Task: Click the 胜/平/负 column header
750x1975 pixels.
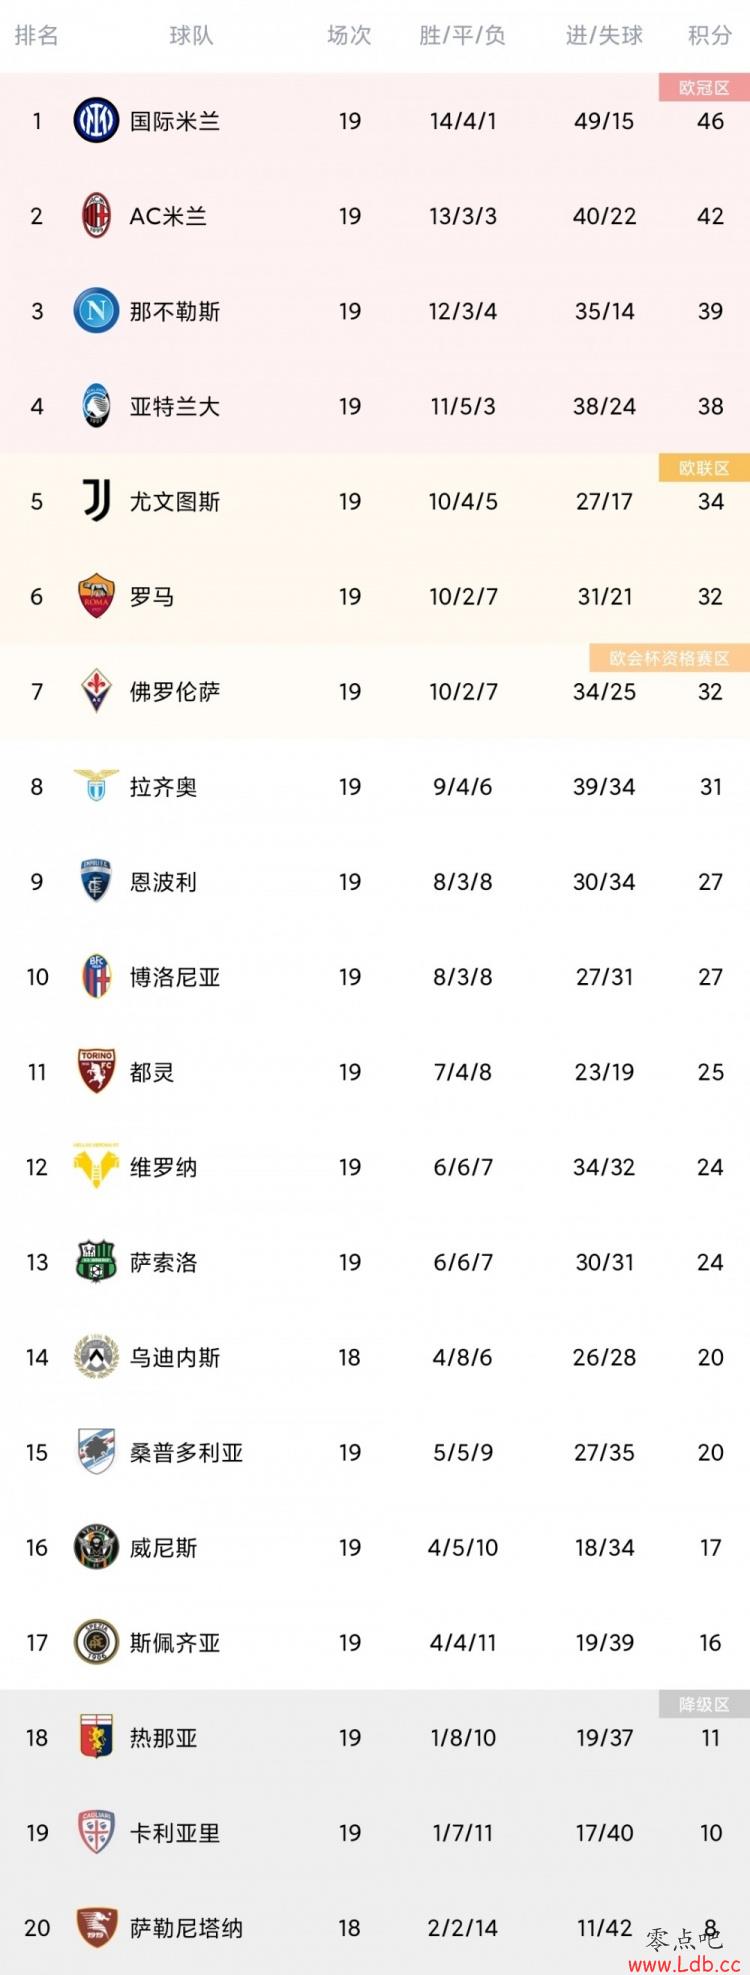Action: (x=463, y=36)
